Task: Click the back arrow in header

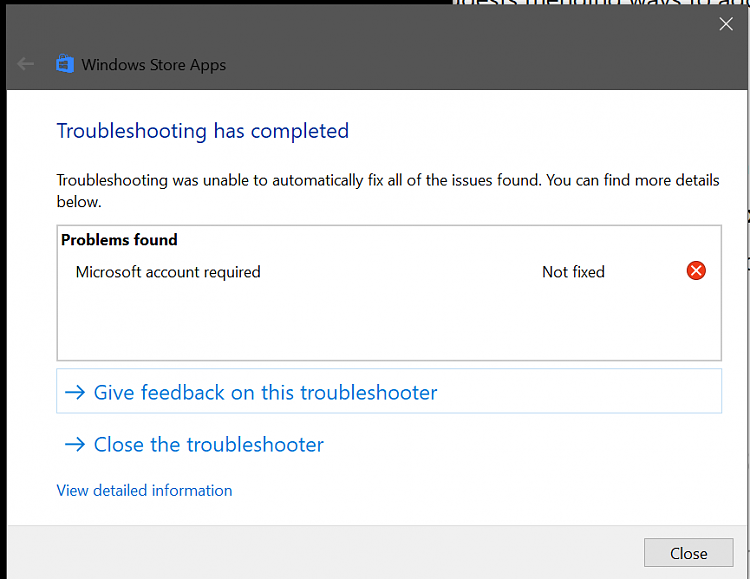Action: coord(25,64)
